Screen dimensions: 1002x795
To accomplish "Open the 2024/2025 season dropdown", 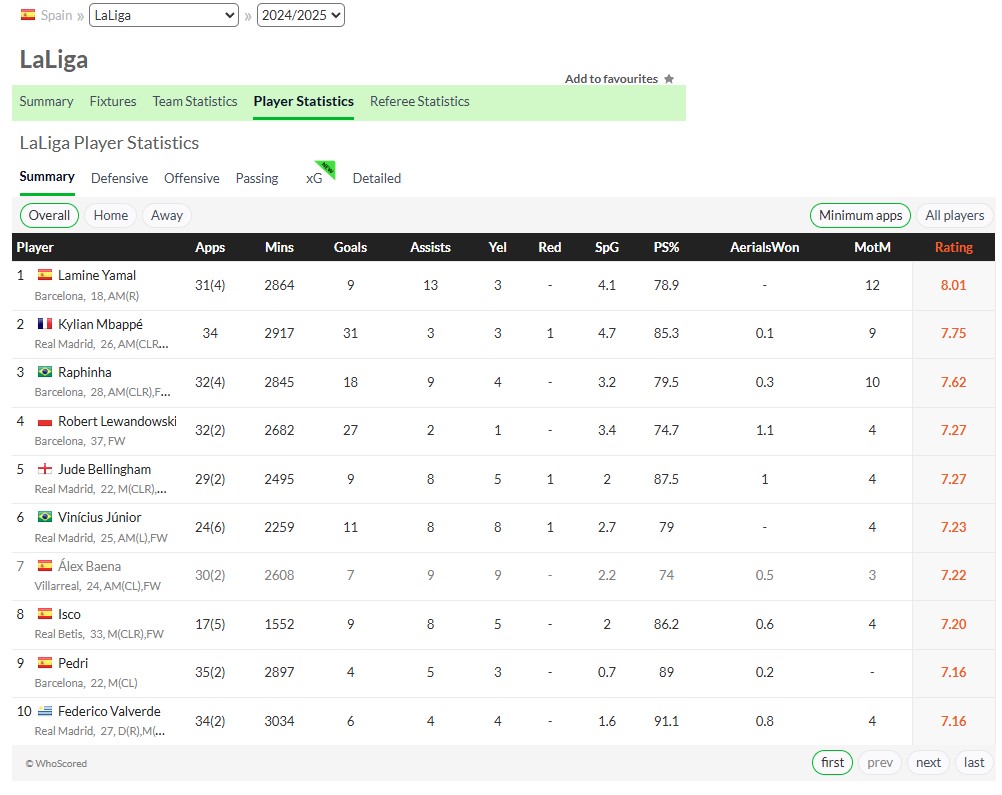I will (300, 15).
